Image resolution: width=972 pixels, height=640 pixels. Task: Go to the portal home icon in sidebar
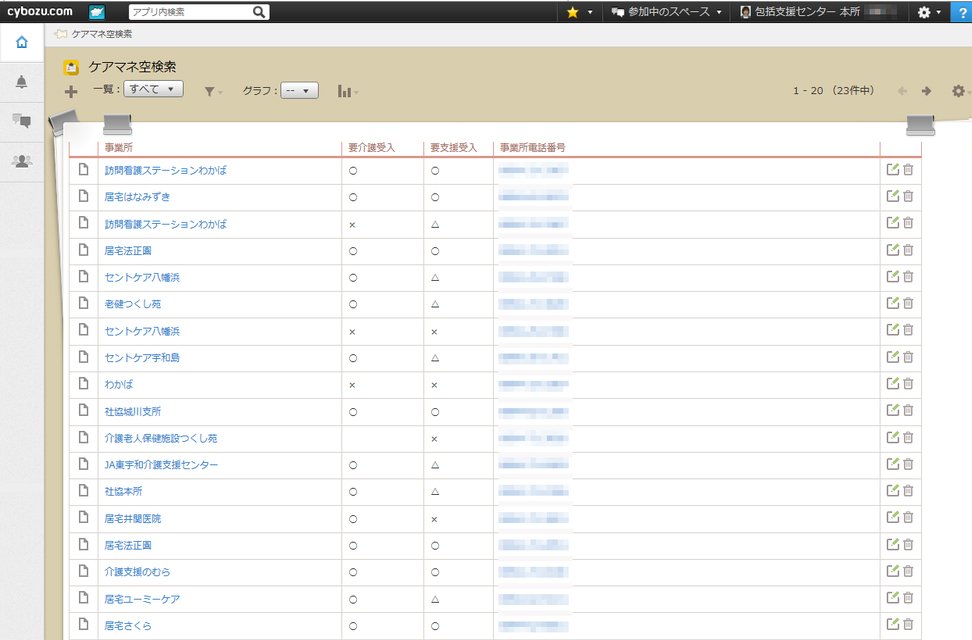pos(22,42)
